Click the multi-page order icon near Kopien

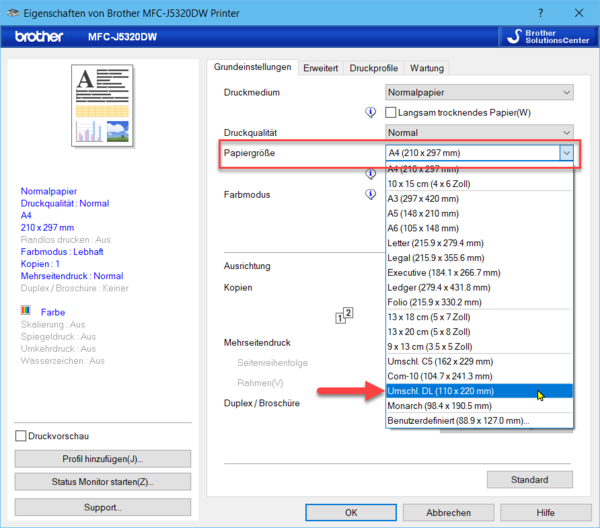[344, 316]
